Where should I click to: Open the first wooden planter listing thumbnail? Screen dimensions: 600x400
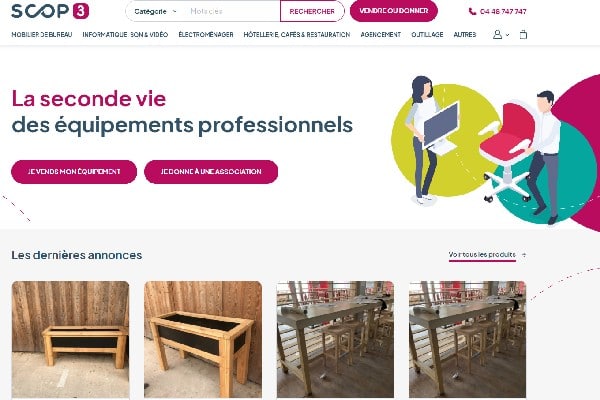[x=70, y=340]
